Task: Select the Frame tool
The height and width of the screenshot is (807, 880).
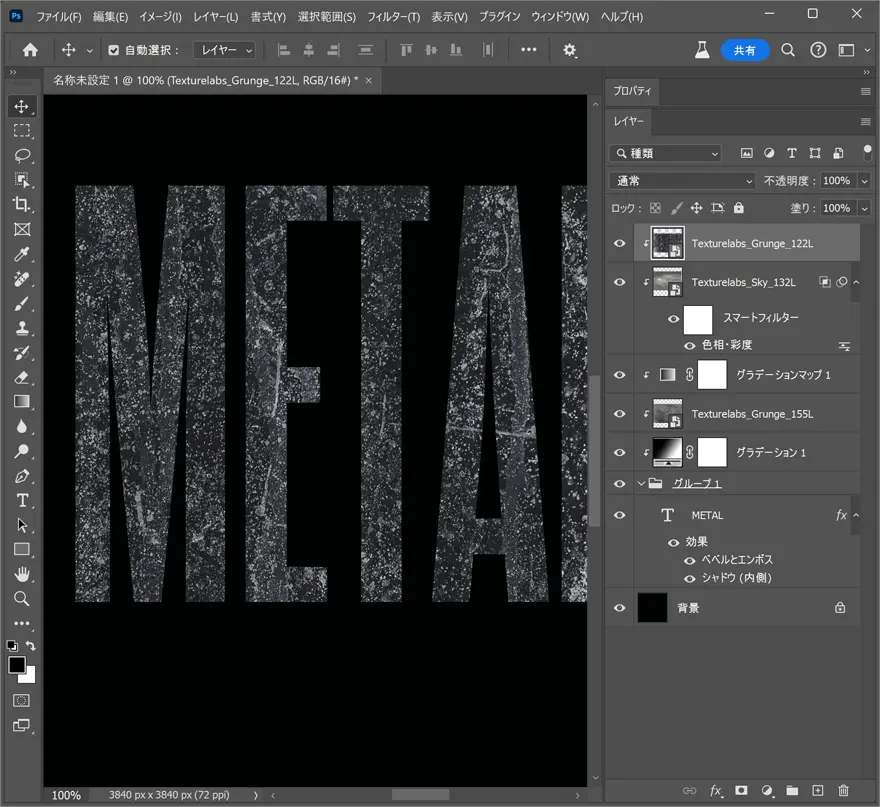Action: (22, 230)
